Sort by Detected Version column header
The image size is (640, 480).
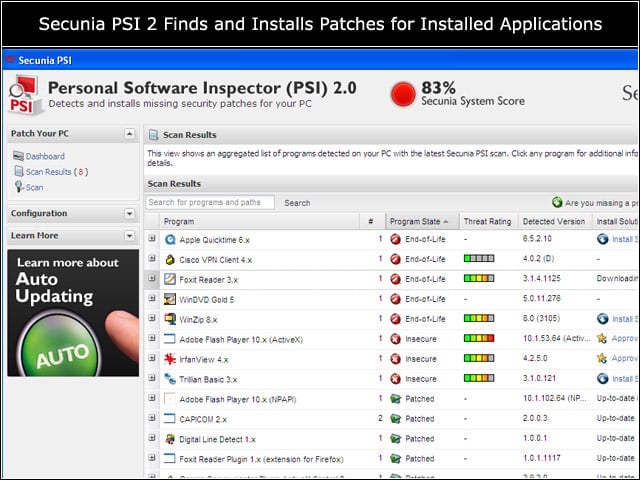coord(553,221)
